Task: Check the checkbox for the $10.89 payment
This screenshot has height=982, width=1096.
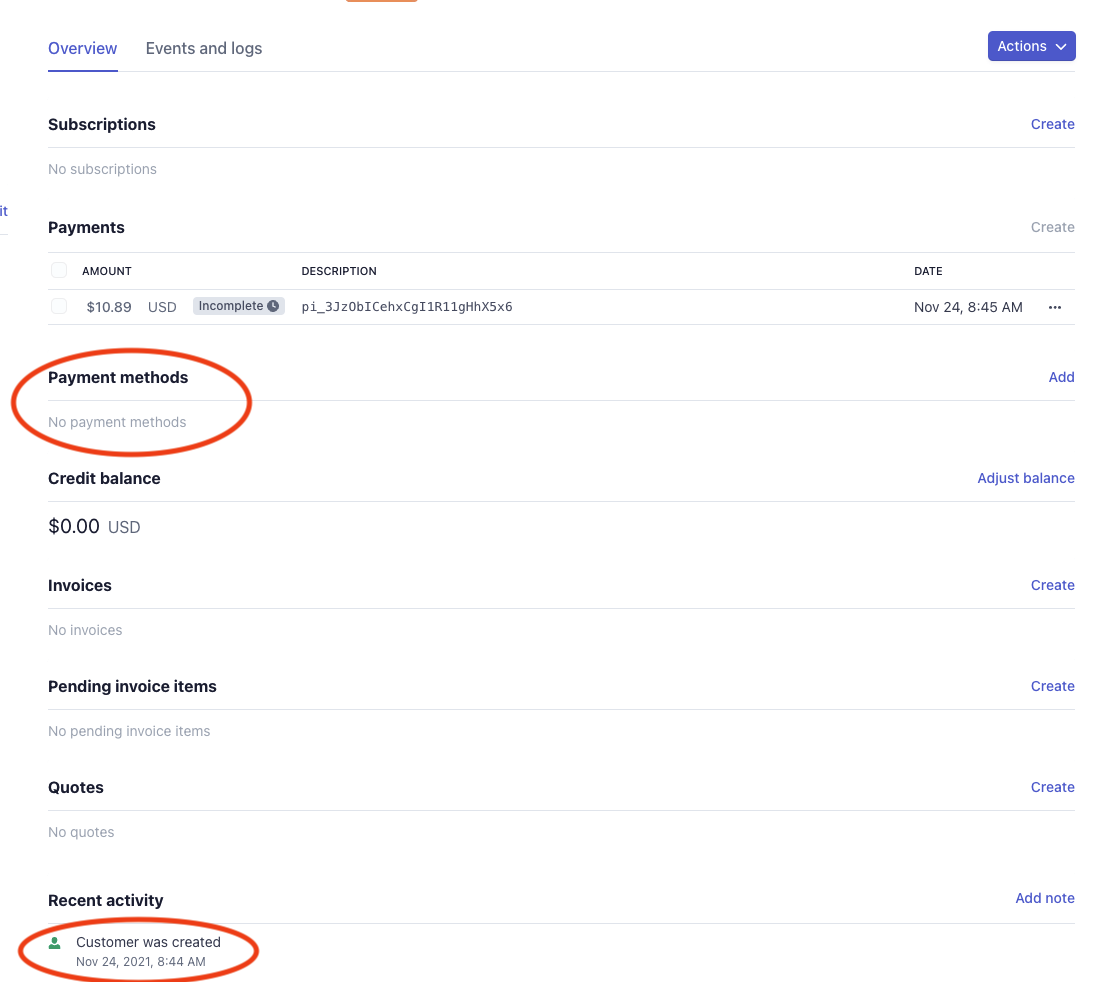Action: (x=59, y=306)
